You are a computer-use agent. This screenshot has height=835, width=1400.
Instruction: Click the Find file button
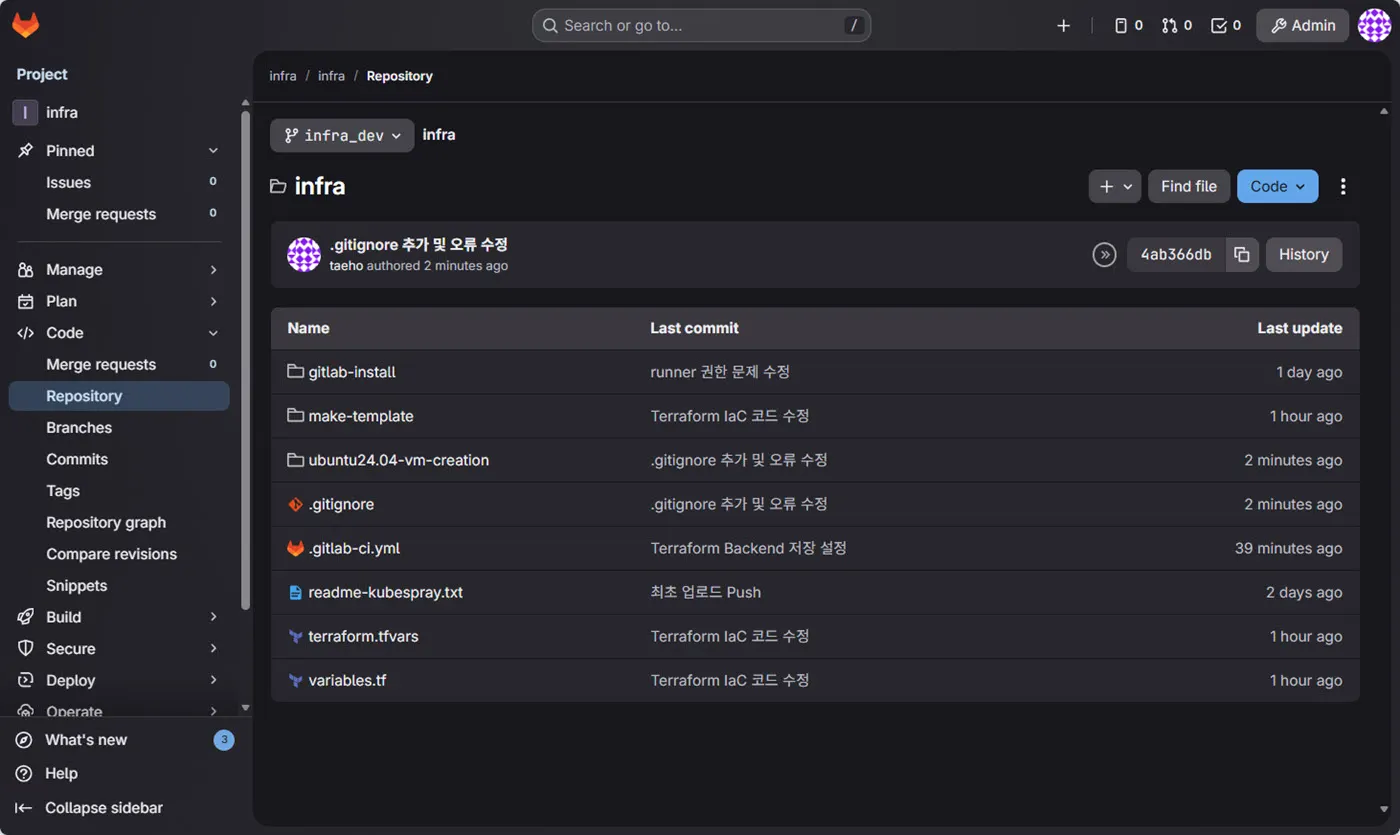[x=1189, y=186]
